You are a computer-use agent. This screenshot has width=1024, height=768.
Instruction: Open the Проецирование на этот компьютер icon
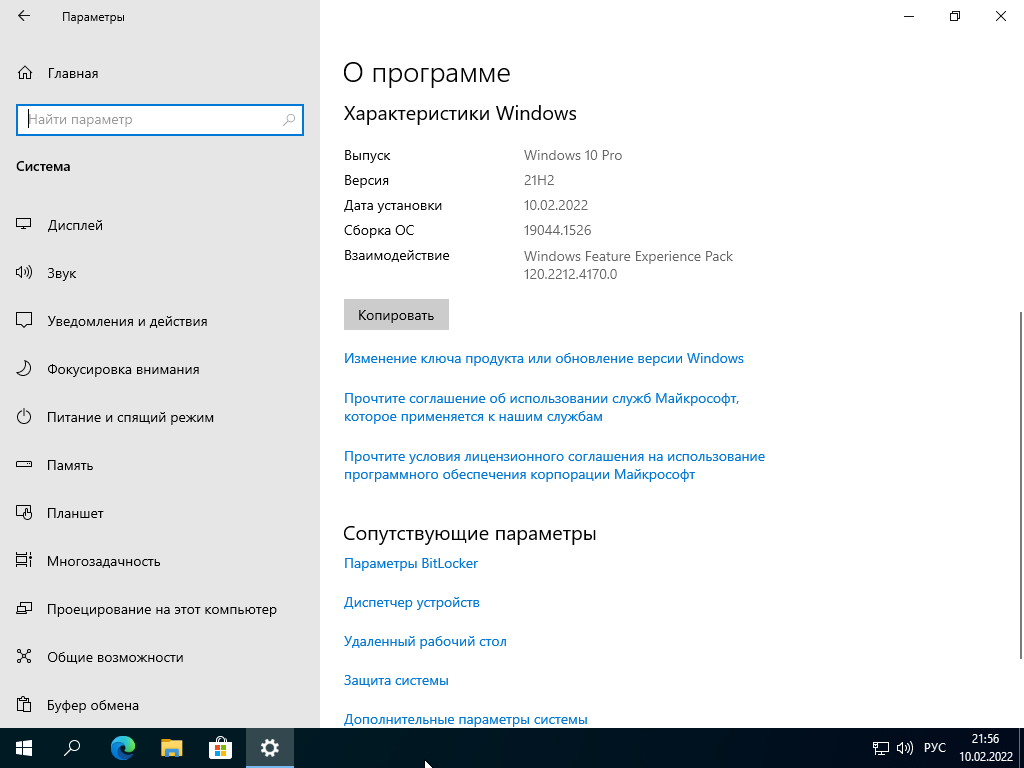24,609
